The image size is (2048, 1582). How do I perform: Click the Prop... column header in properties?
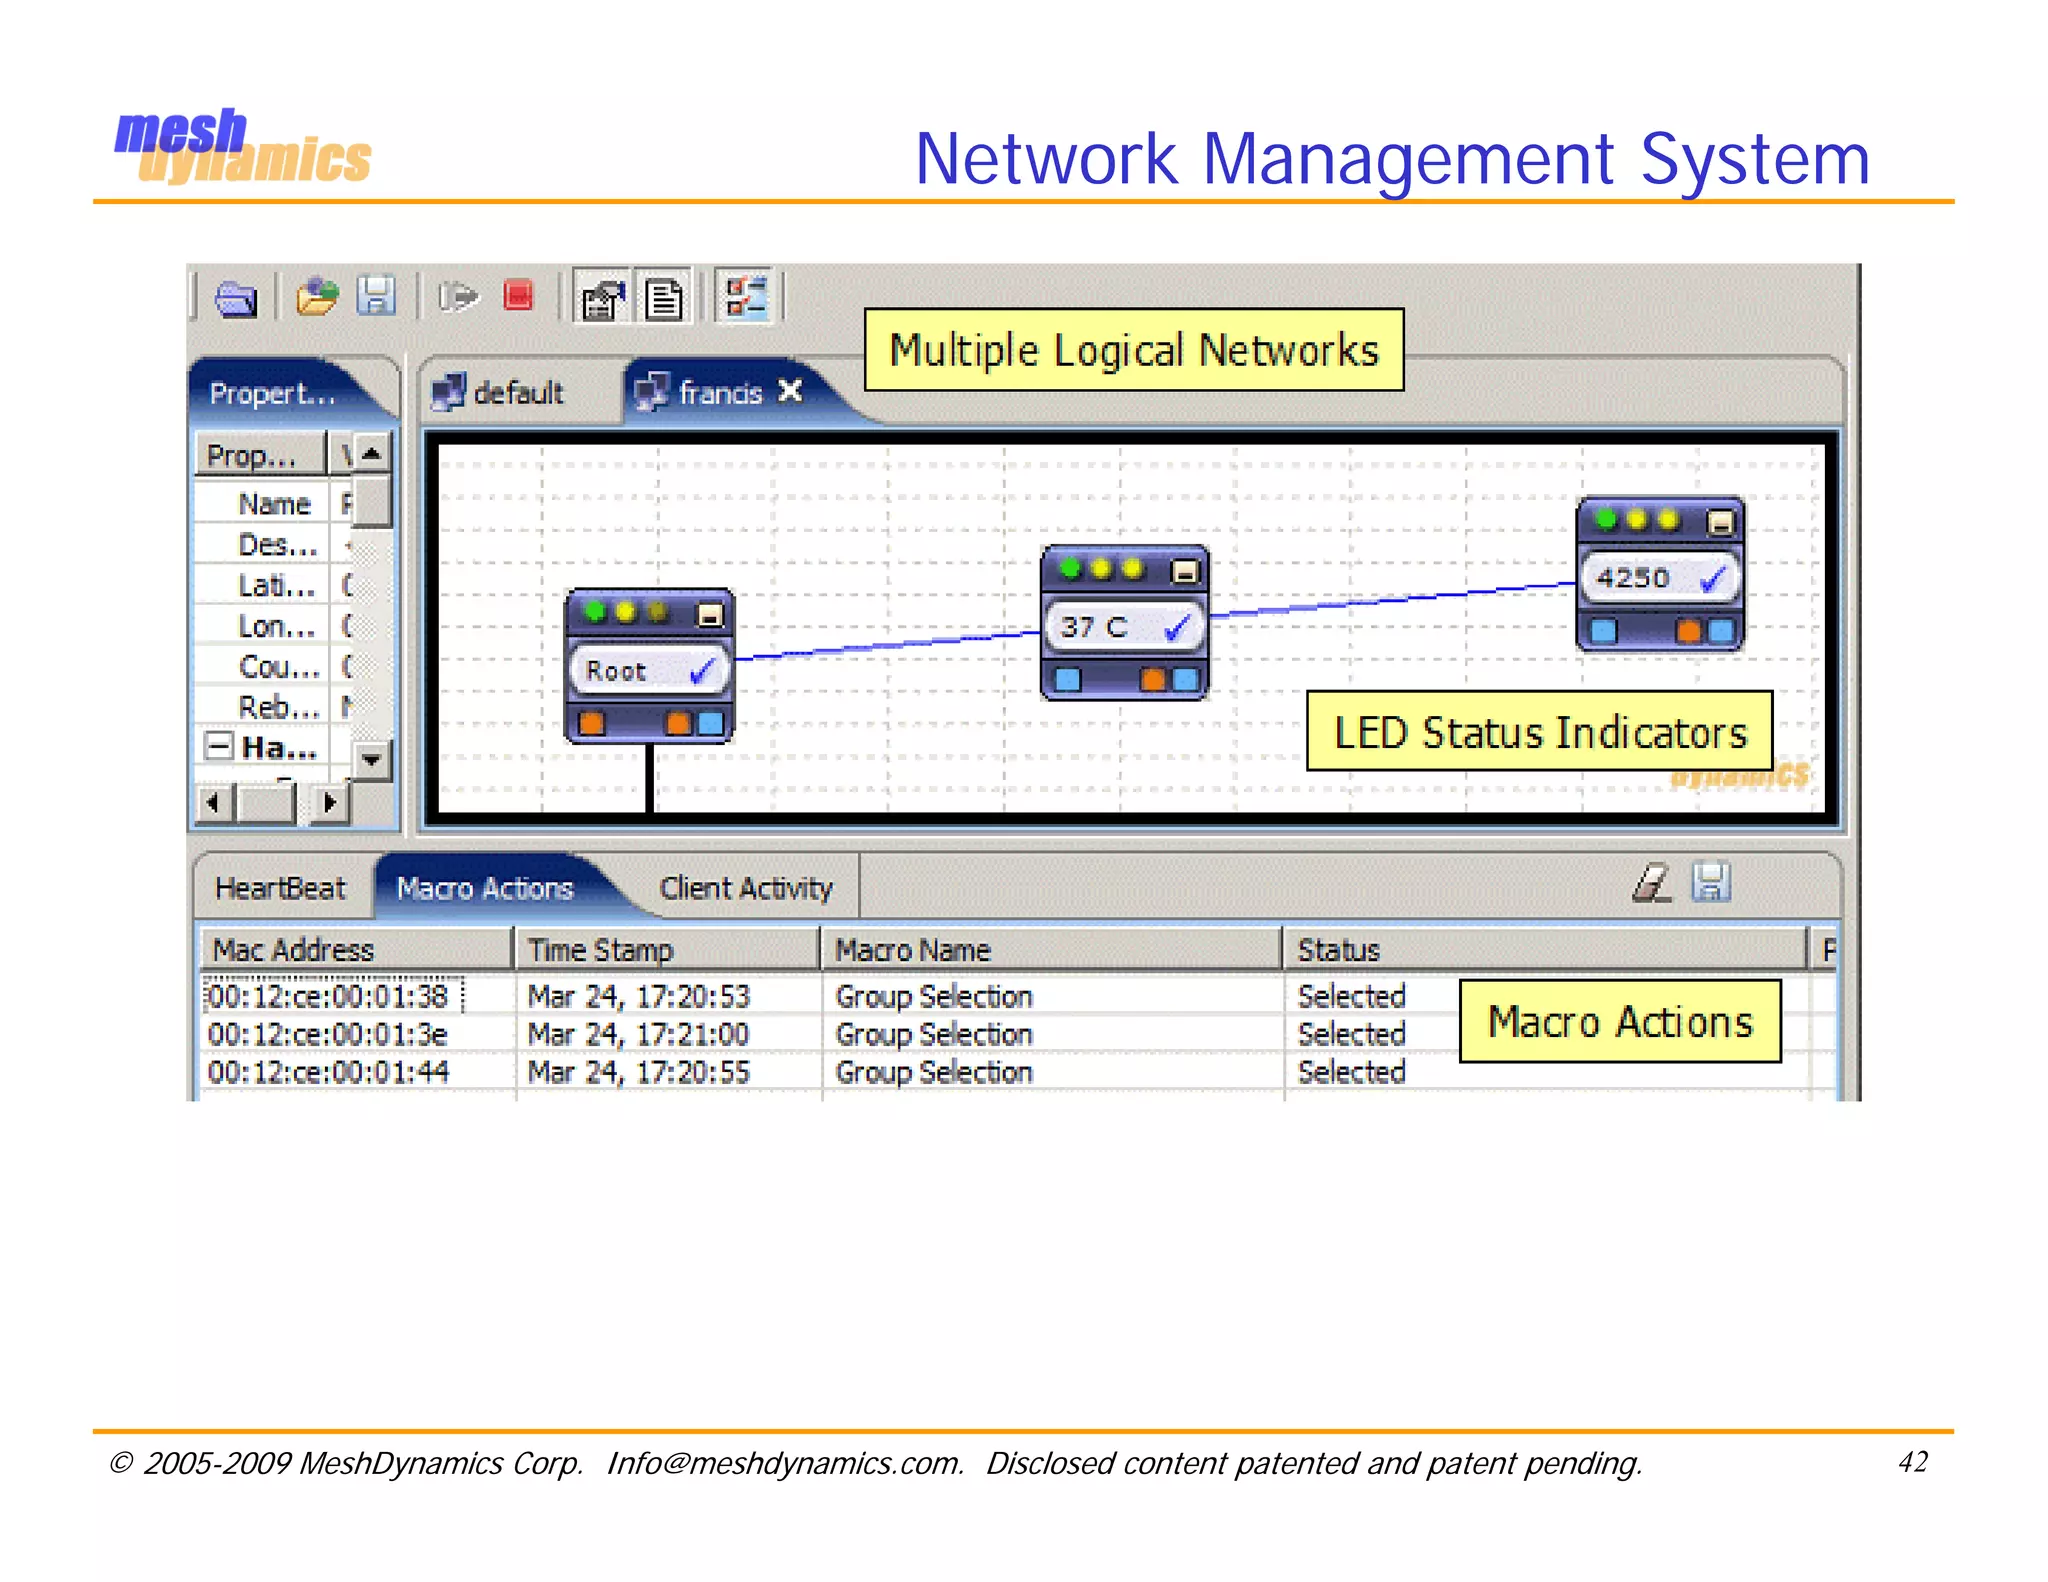(260, 455)
